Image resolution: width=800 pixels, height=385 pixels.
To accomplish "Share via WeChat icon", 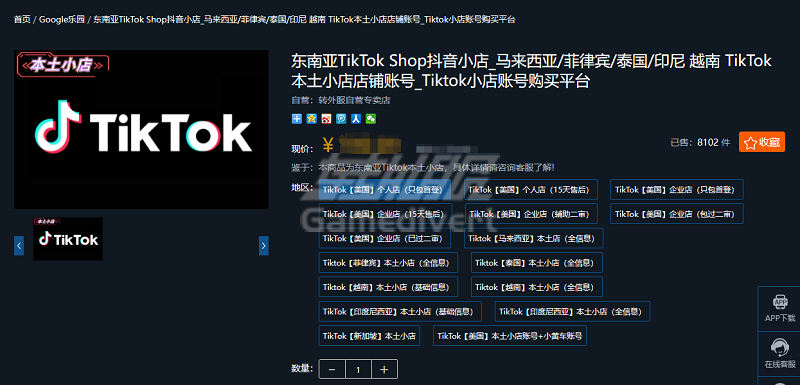I will 371,119.
